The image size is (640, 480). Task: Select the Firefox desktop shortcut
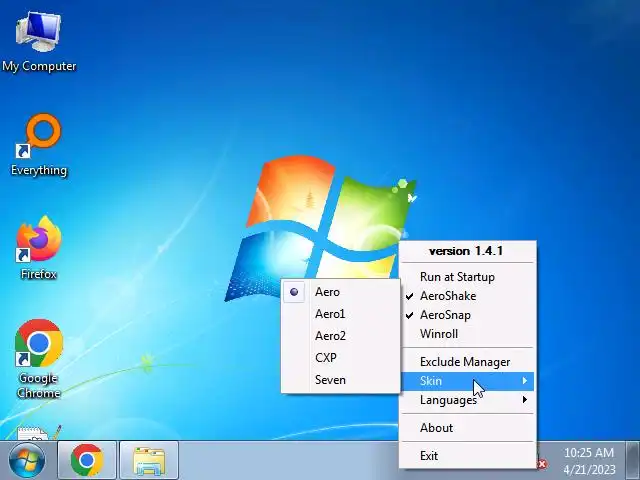(x=39, y=248)
